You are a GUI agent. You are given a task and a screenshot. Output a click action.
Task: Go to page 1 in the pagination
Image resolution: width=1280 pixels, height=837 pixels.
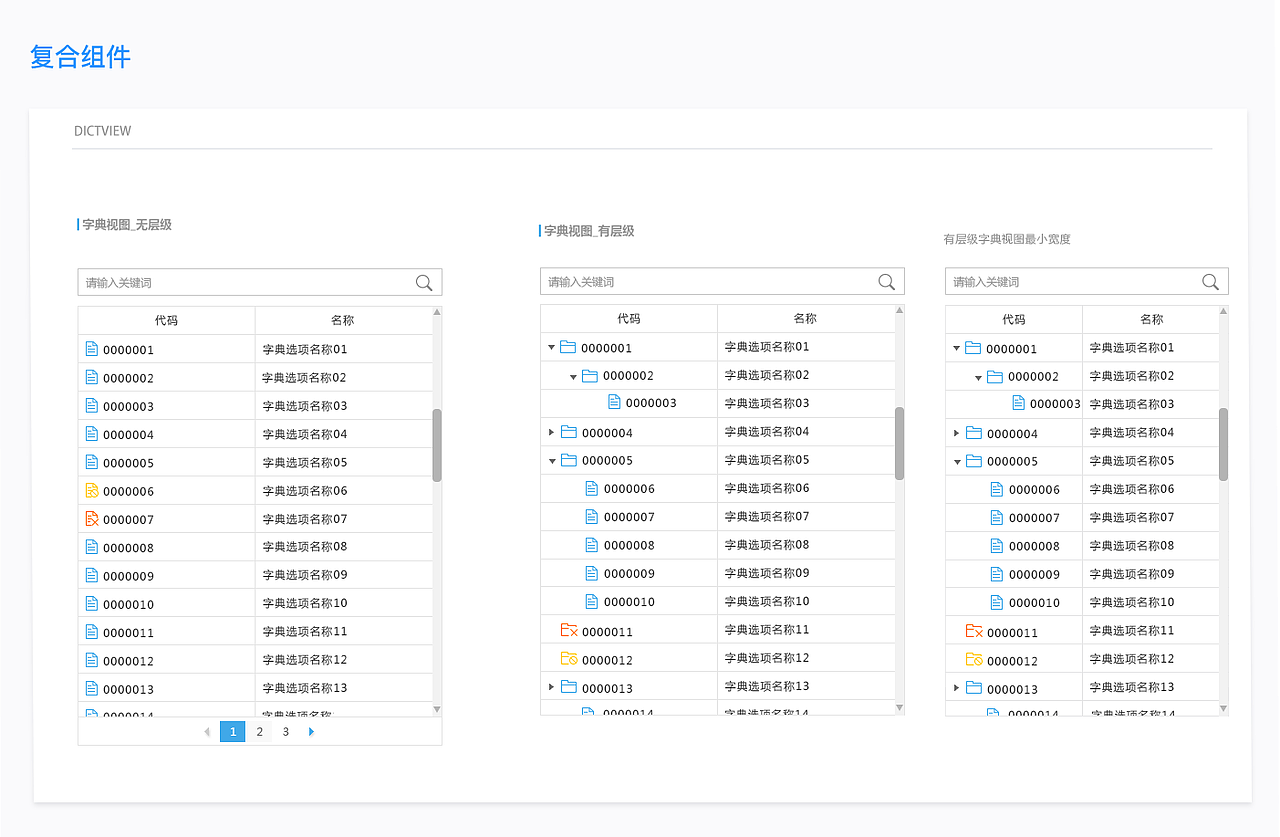[x=233, y=732]
